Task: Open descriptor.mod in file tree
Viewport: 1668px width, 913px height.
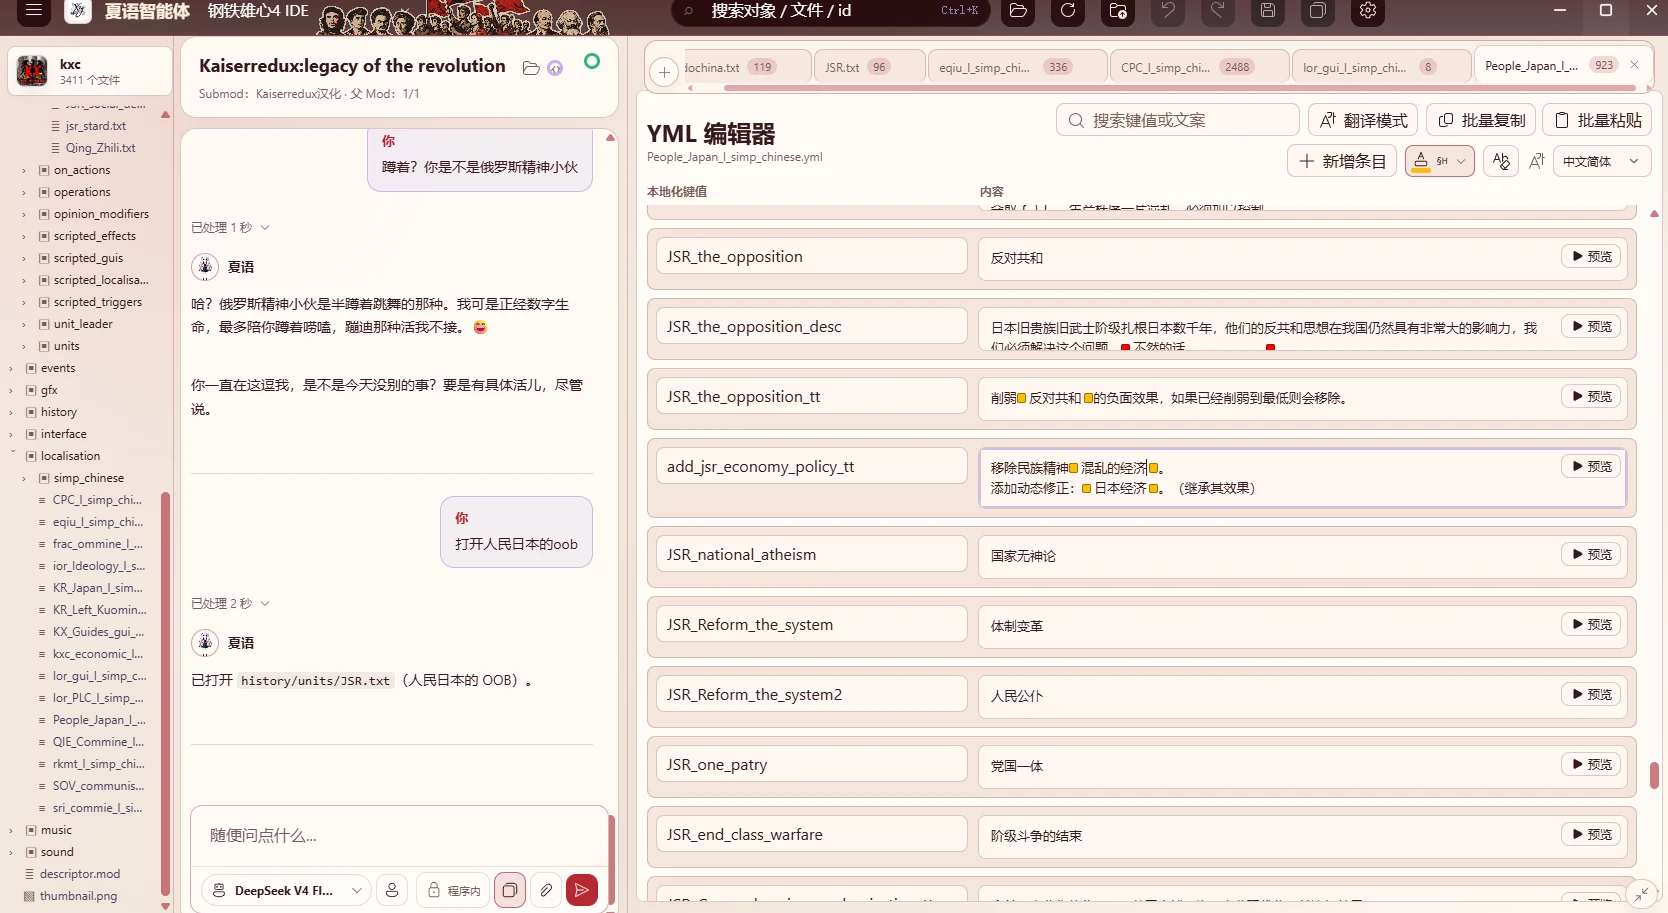Action: (x=79, y=874)
